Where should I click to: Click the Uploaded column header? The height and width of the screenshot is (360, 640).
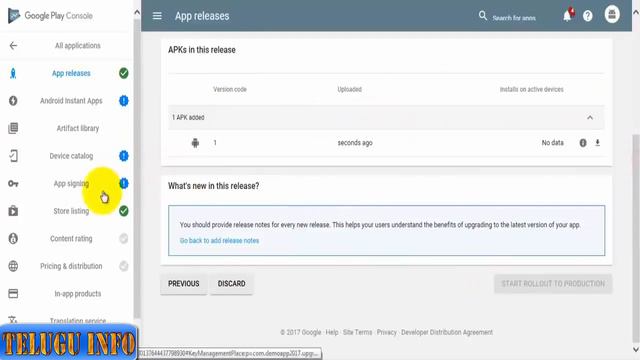[349, 89]
